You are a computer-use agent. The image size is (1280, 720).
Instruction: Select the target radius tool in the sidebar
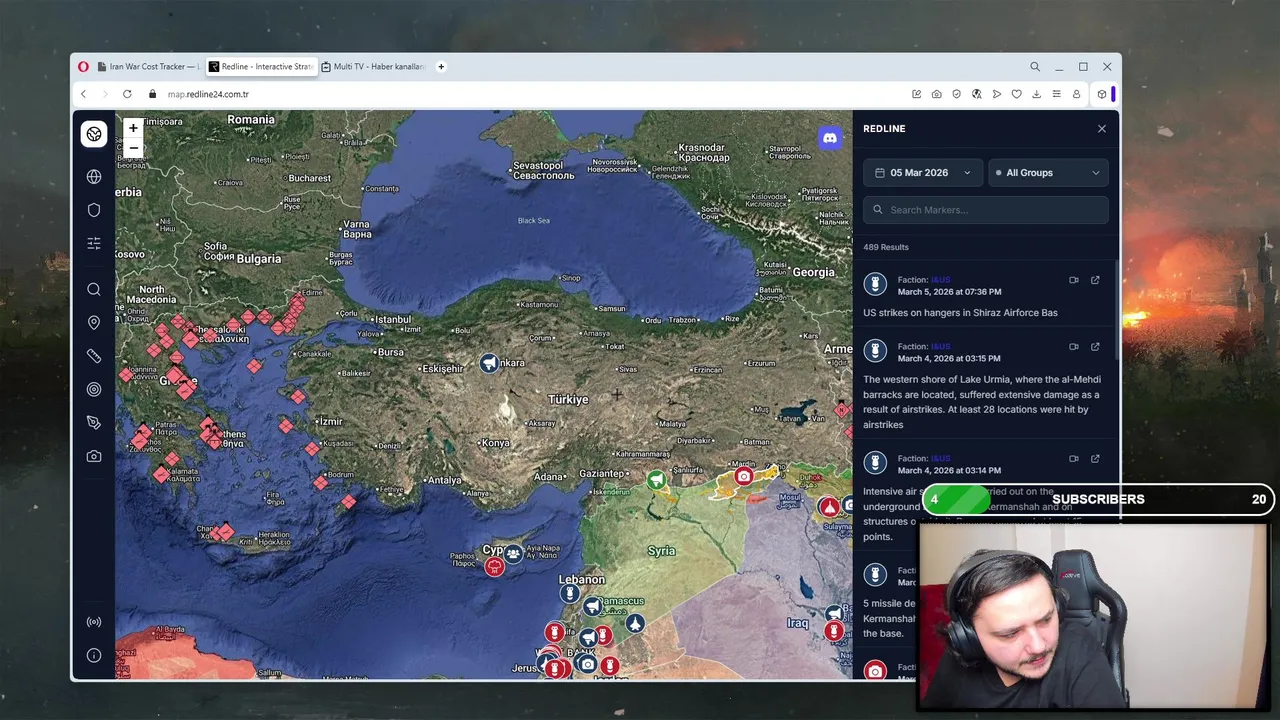pyautogui.click(x=94, y=389)
